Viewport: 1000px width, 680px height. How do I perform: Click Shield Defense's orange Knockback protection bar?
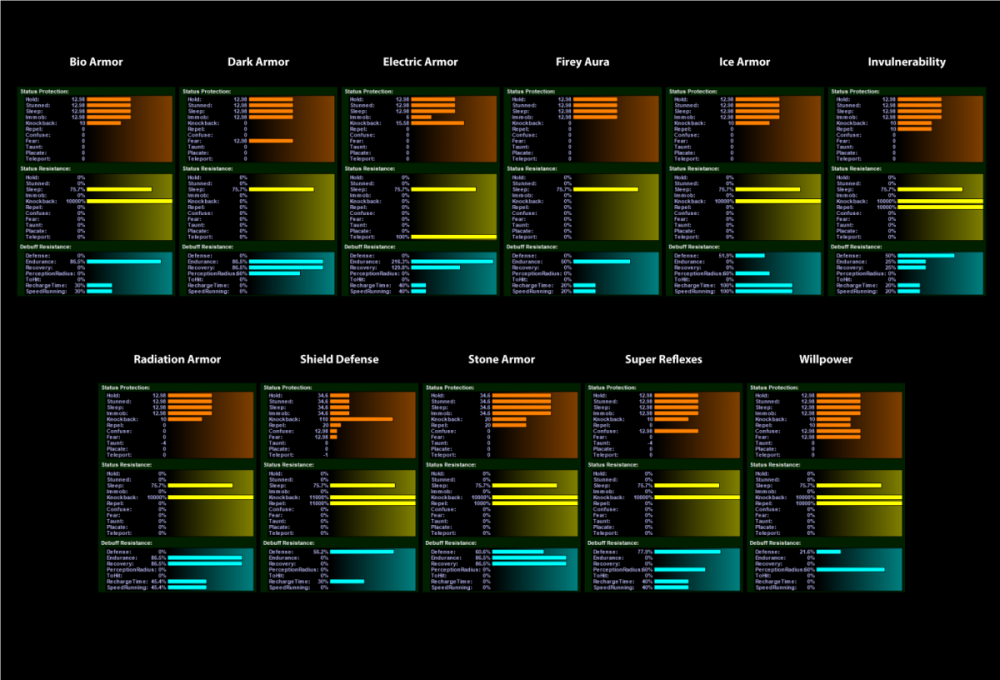tap(361, 419)
